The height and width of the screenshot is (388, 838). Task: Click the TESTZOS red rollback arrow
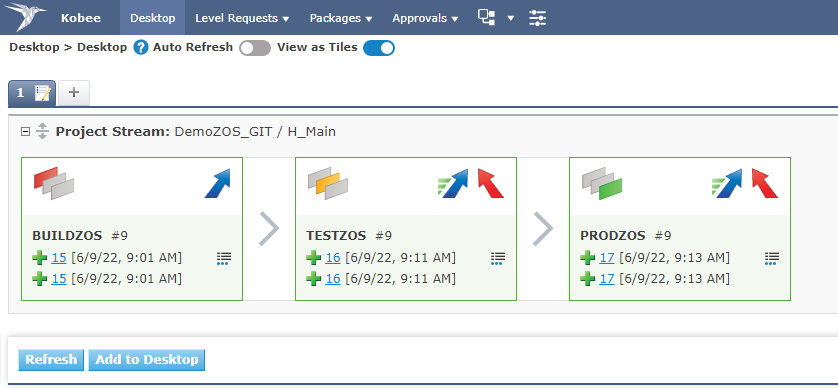pos(491,183)
